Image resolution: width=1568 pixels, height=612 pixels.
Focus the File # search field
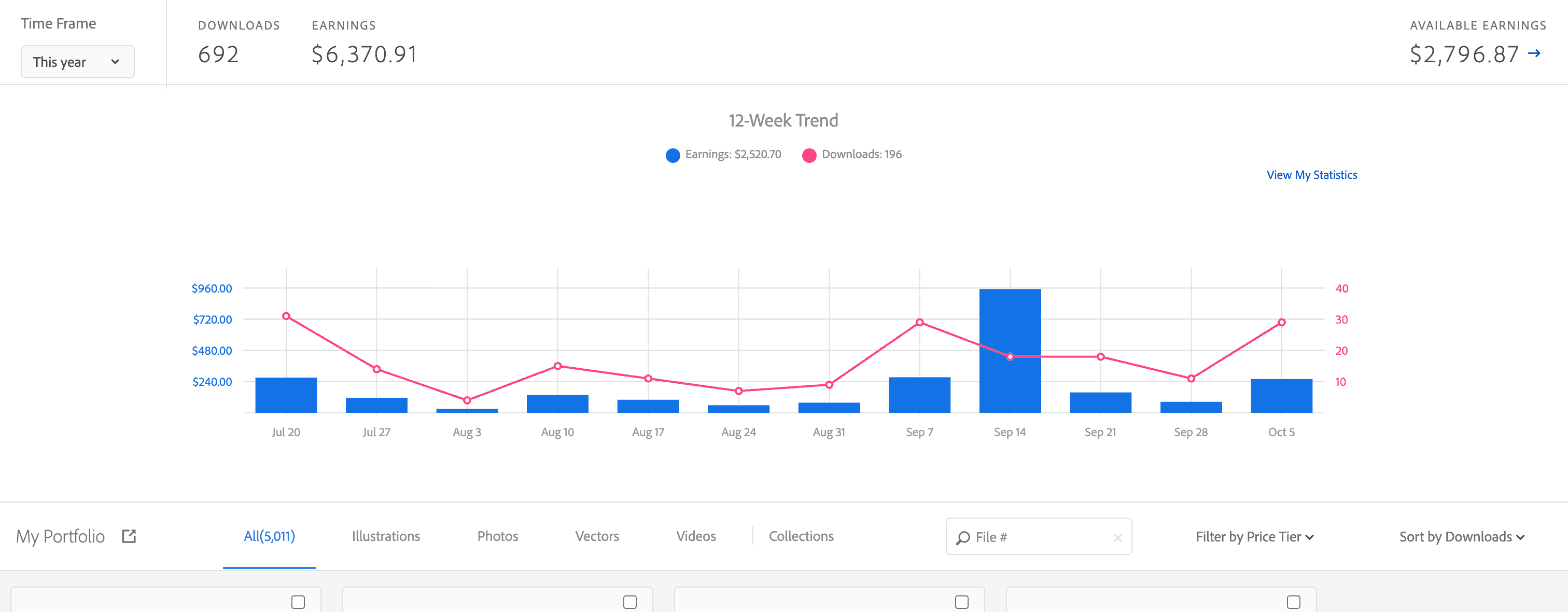[1039, 537]
